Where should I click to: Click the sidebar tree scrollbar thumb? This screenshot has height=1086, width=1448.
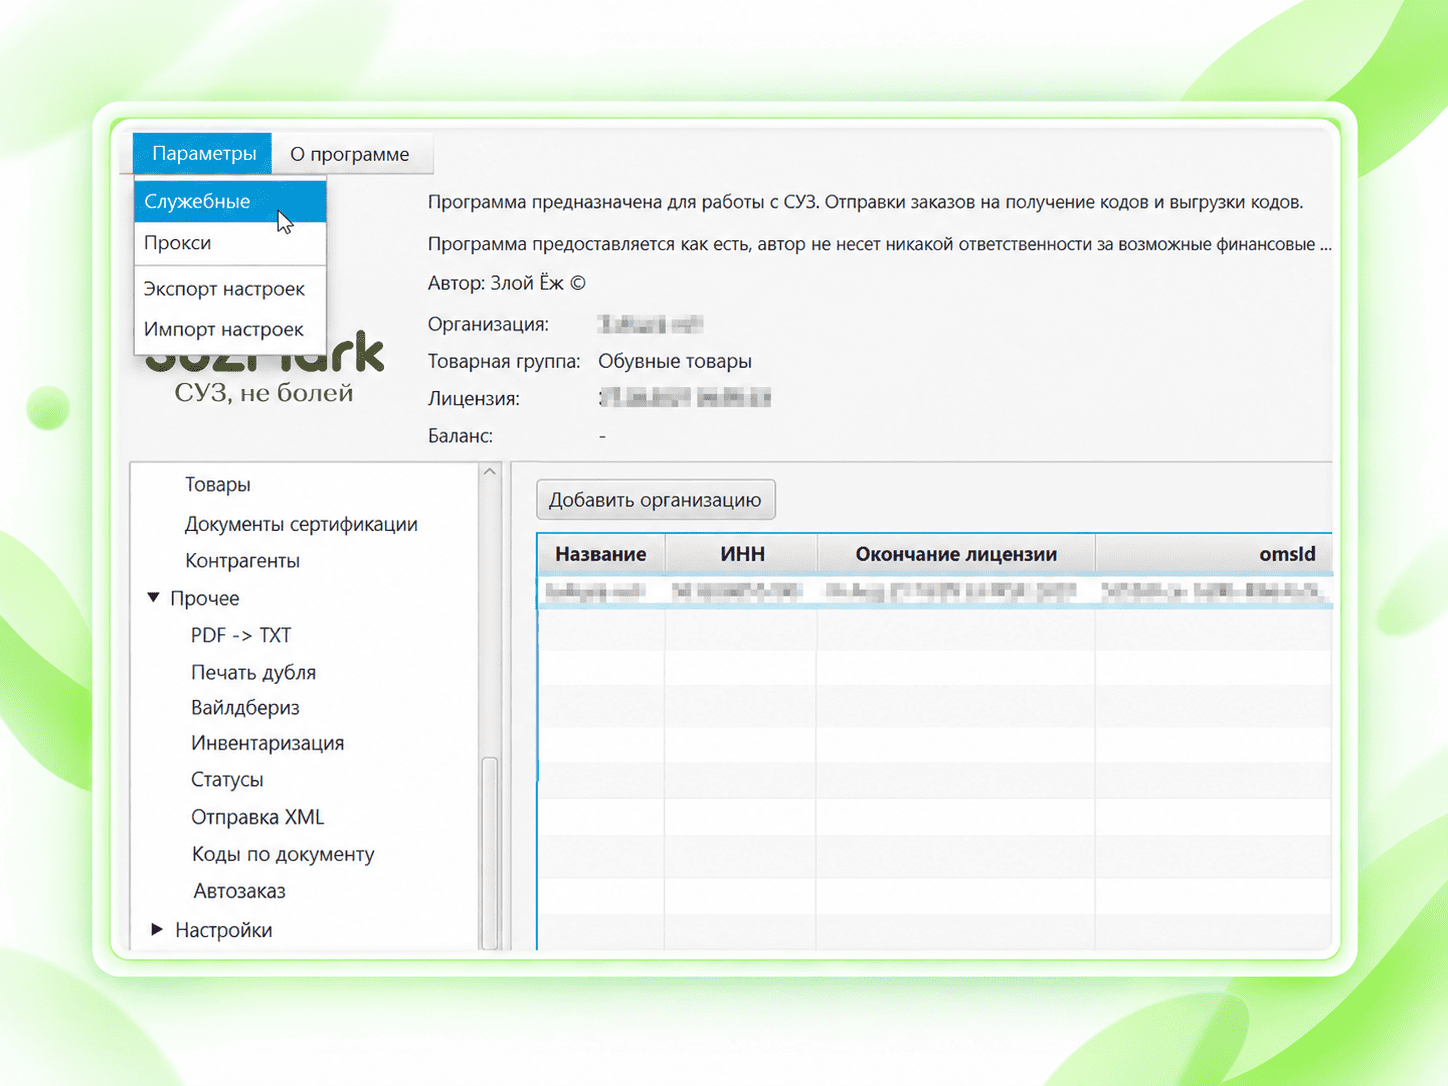[x=490, y=853]
